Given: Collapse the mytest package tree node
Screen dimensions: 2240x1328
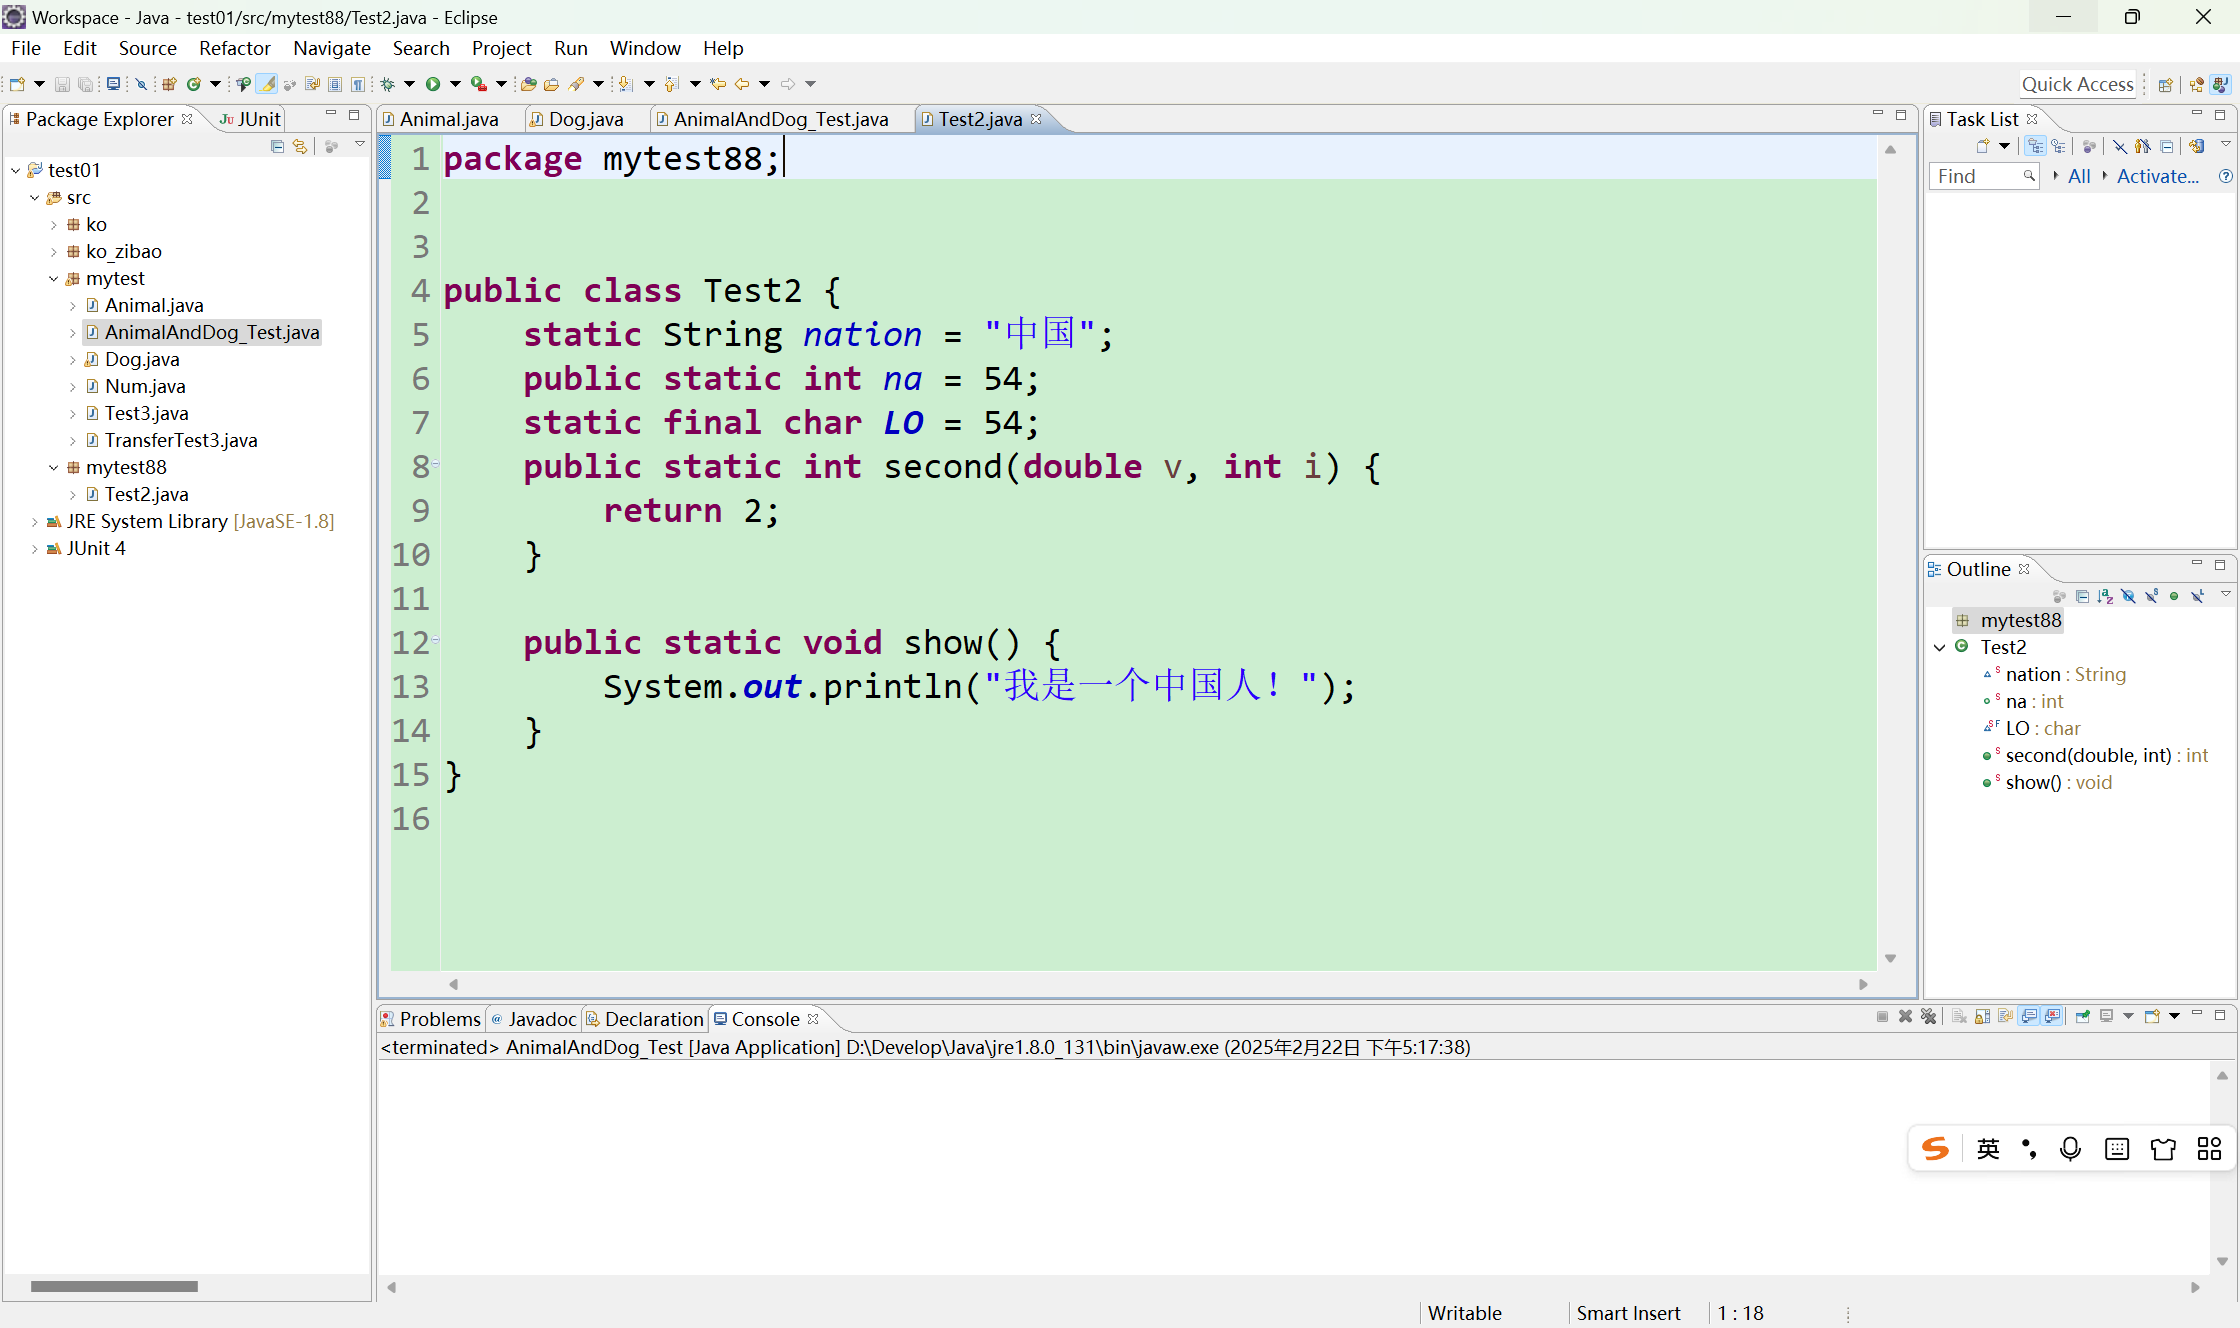Looking at the screenshot, I should pyautogui.click(x=54, y=279).
